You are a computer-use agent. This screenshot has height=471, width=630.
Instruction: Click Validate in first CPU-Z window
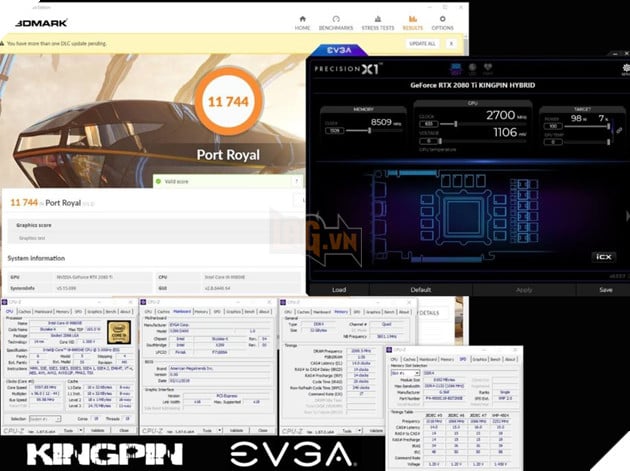(98, 430)
